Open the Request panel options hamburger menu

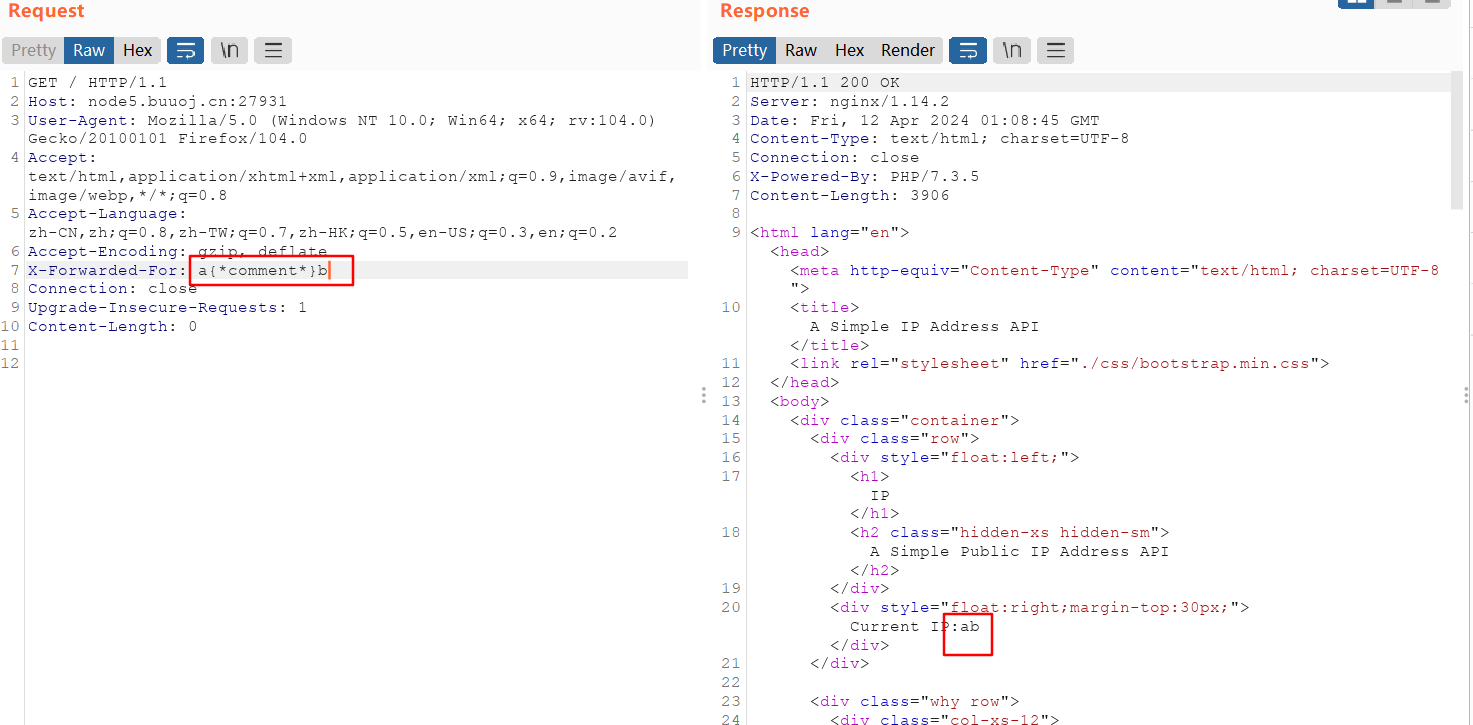point(273,50)
